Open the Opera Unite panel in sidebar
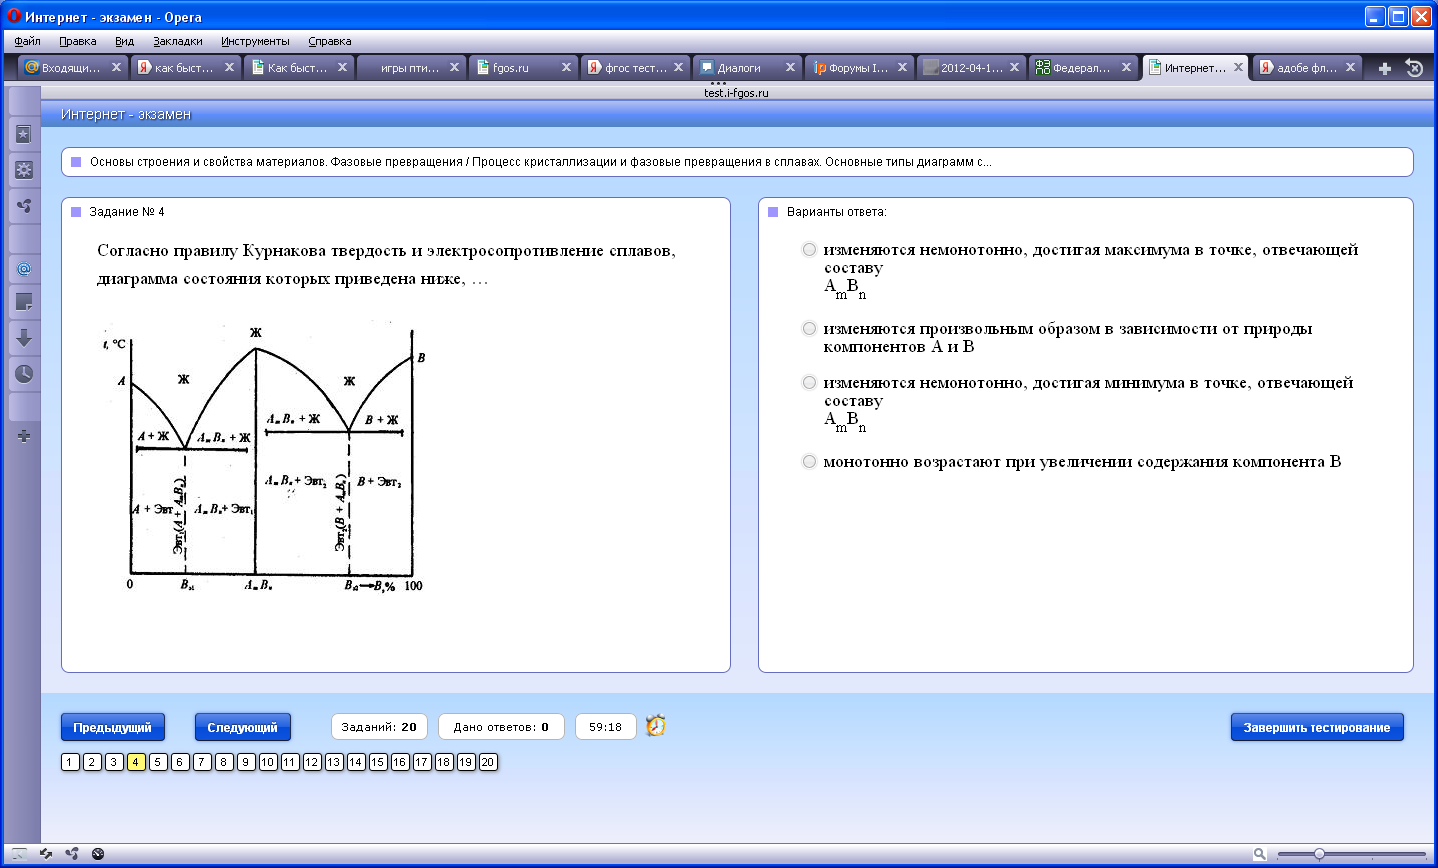 [x=24, y=206]
